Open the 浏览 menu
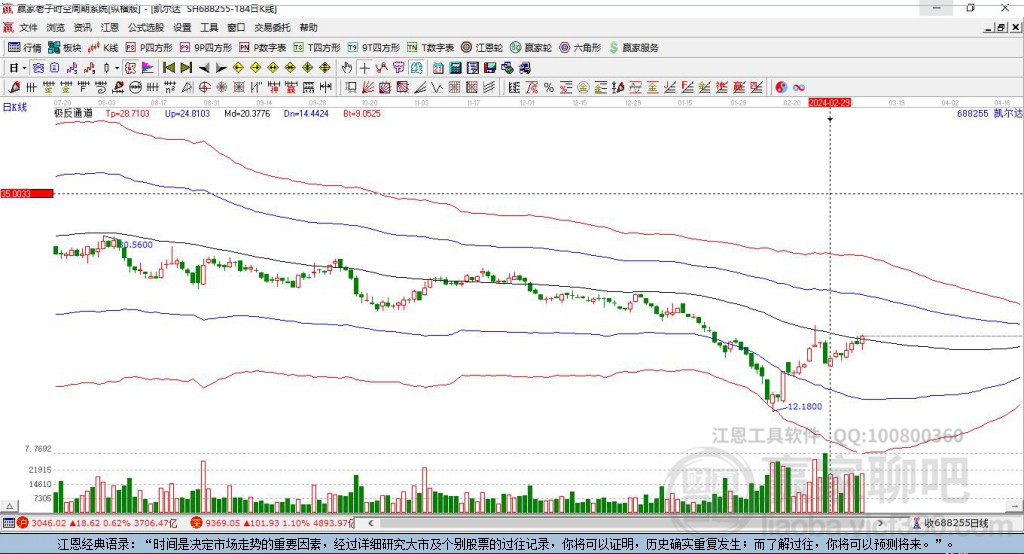 [56, 27]
